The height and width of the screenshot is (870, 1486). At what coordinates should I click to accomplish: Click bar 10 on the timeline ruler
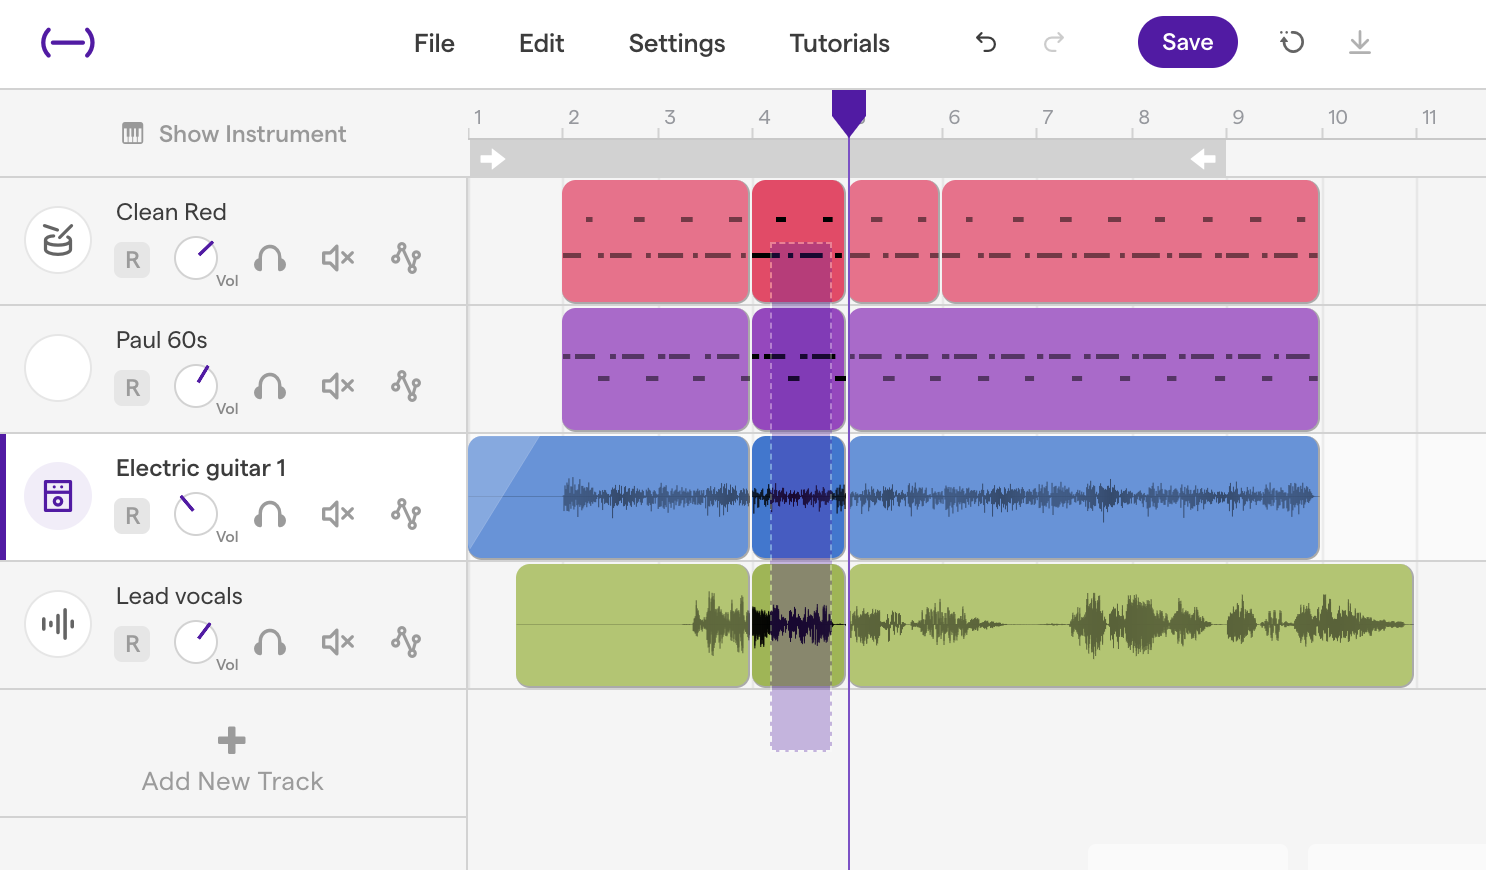[1337, 117]
